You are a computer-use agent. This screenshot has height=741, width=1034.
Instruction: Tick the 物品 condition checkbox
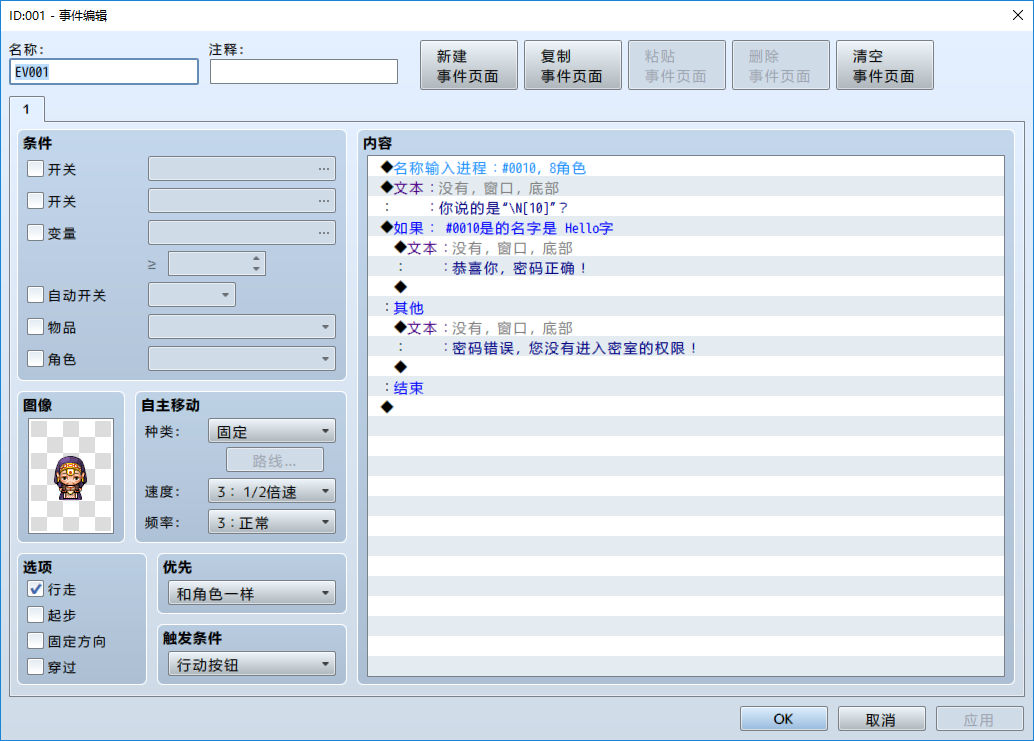(x=36, y=327)
